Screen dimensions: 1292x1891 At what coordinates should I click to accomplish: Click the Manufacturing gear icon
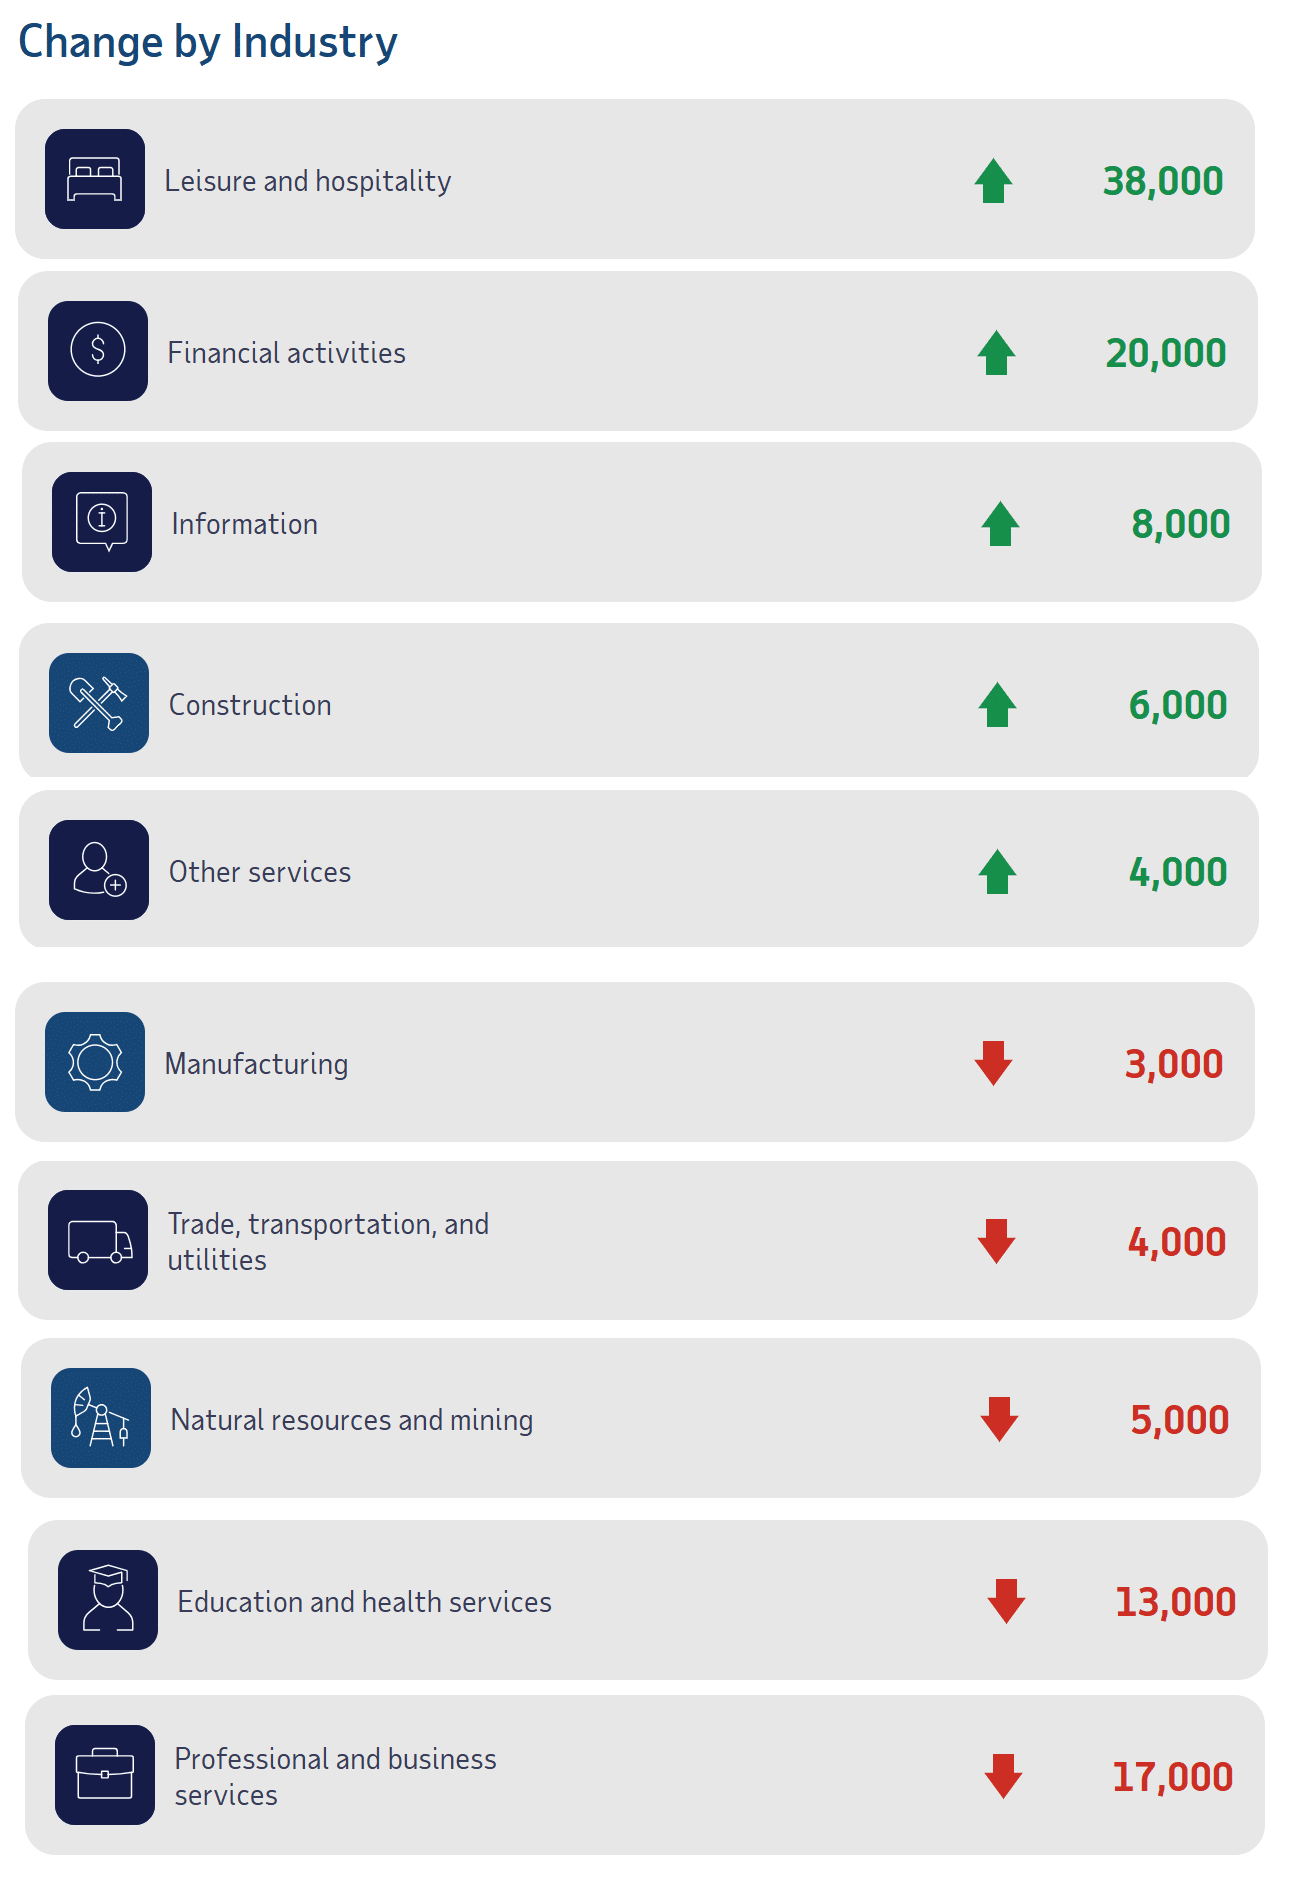tap(95, 1062)
